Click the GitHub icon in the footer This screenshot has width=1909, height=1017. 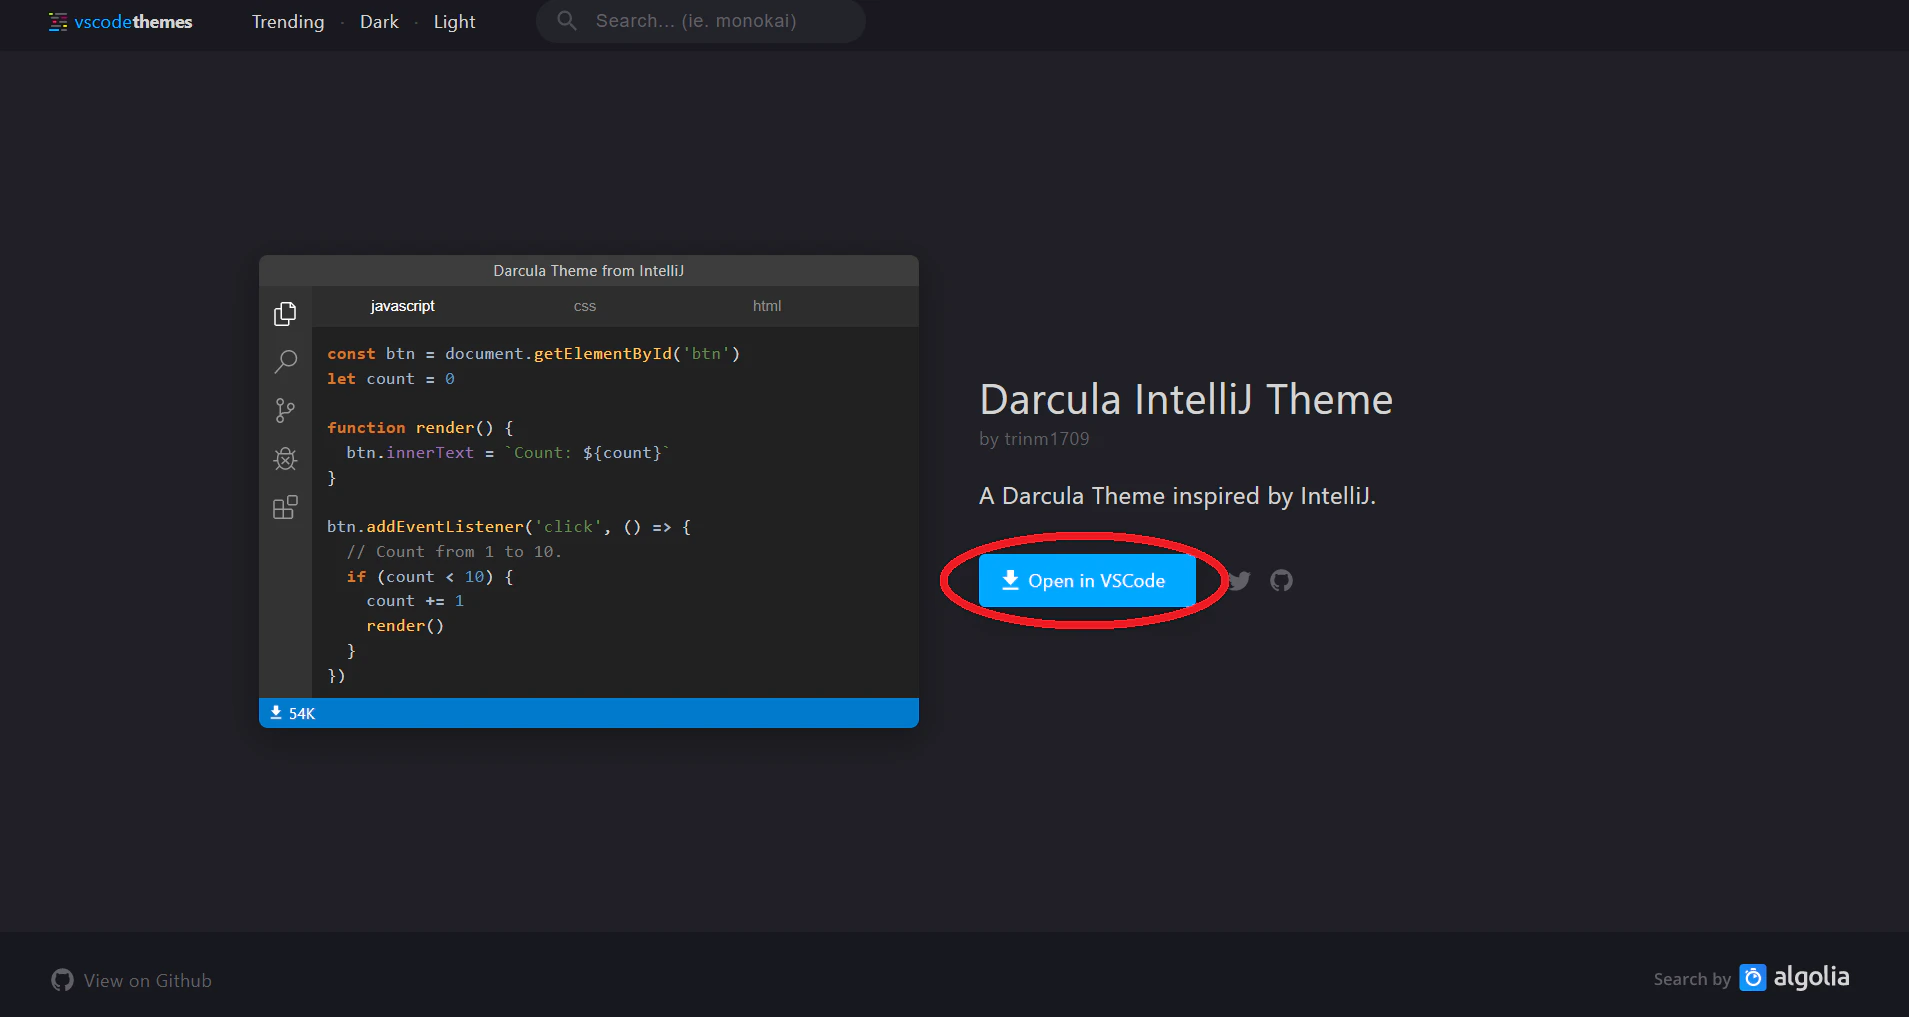(x=62, y=980)
